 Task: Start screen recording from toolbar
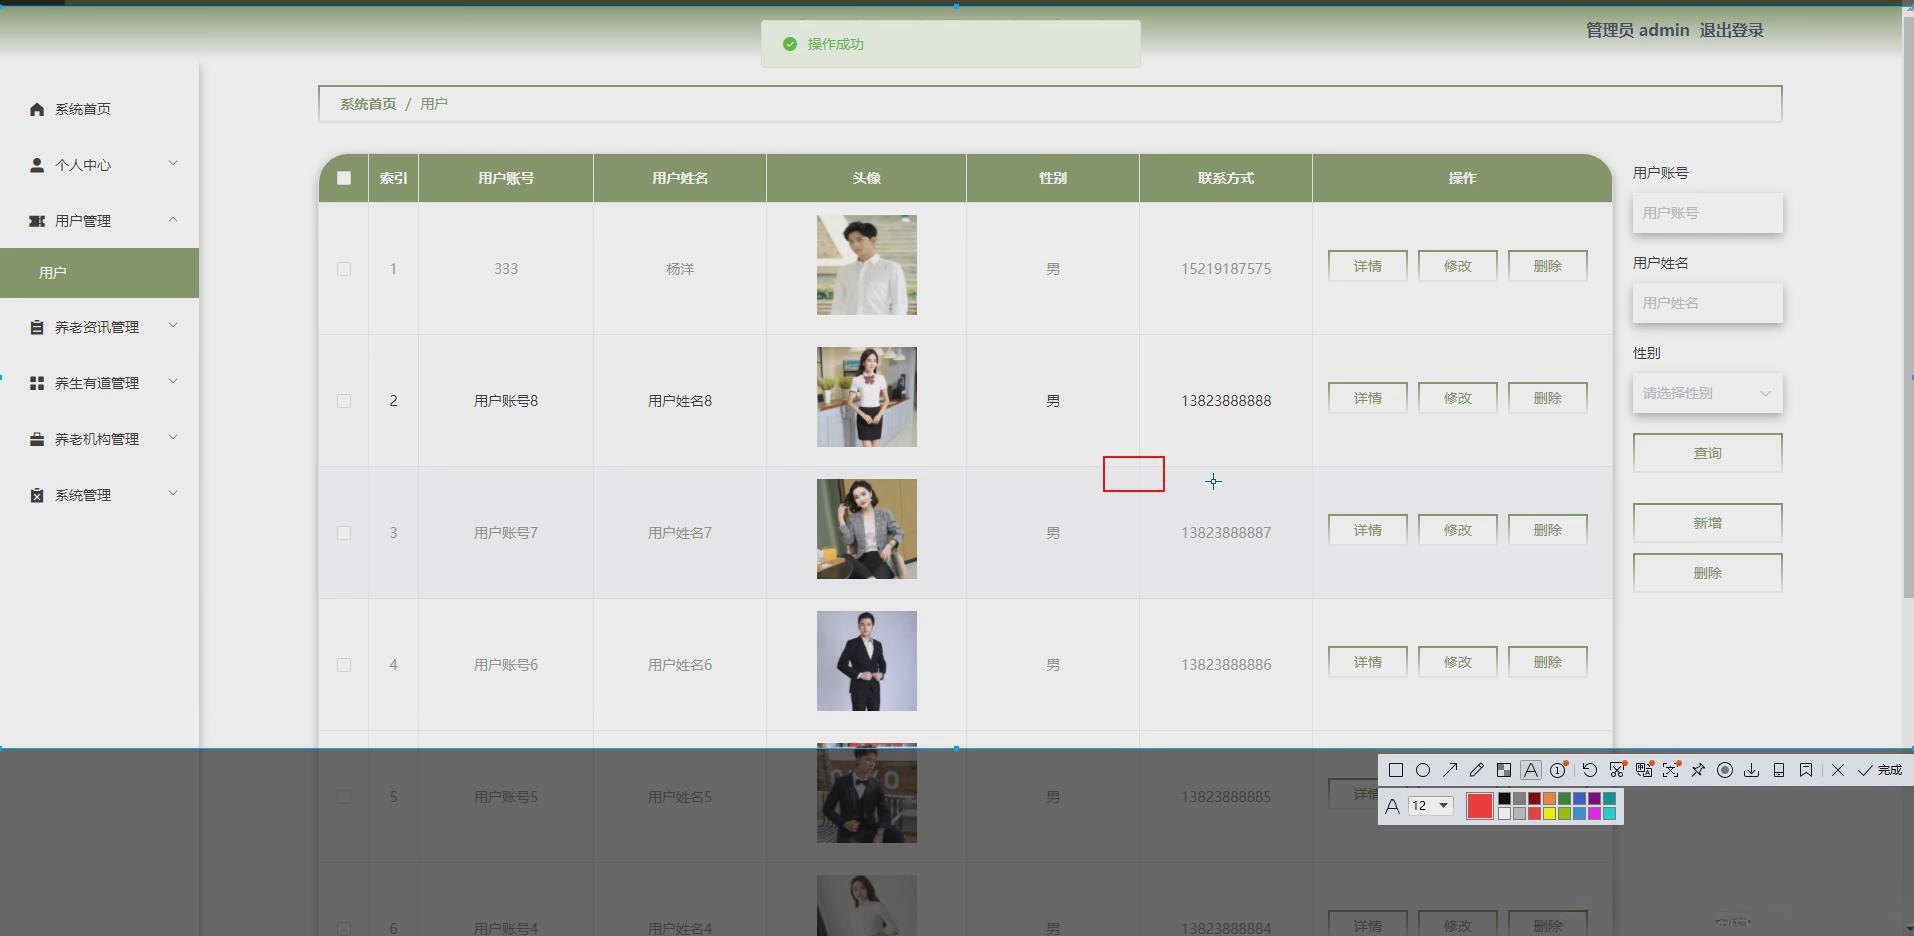point(1725,770)
